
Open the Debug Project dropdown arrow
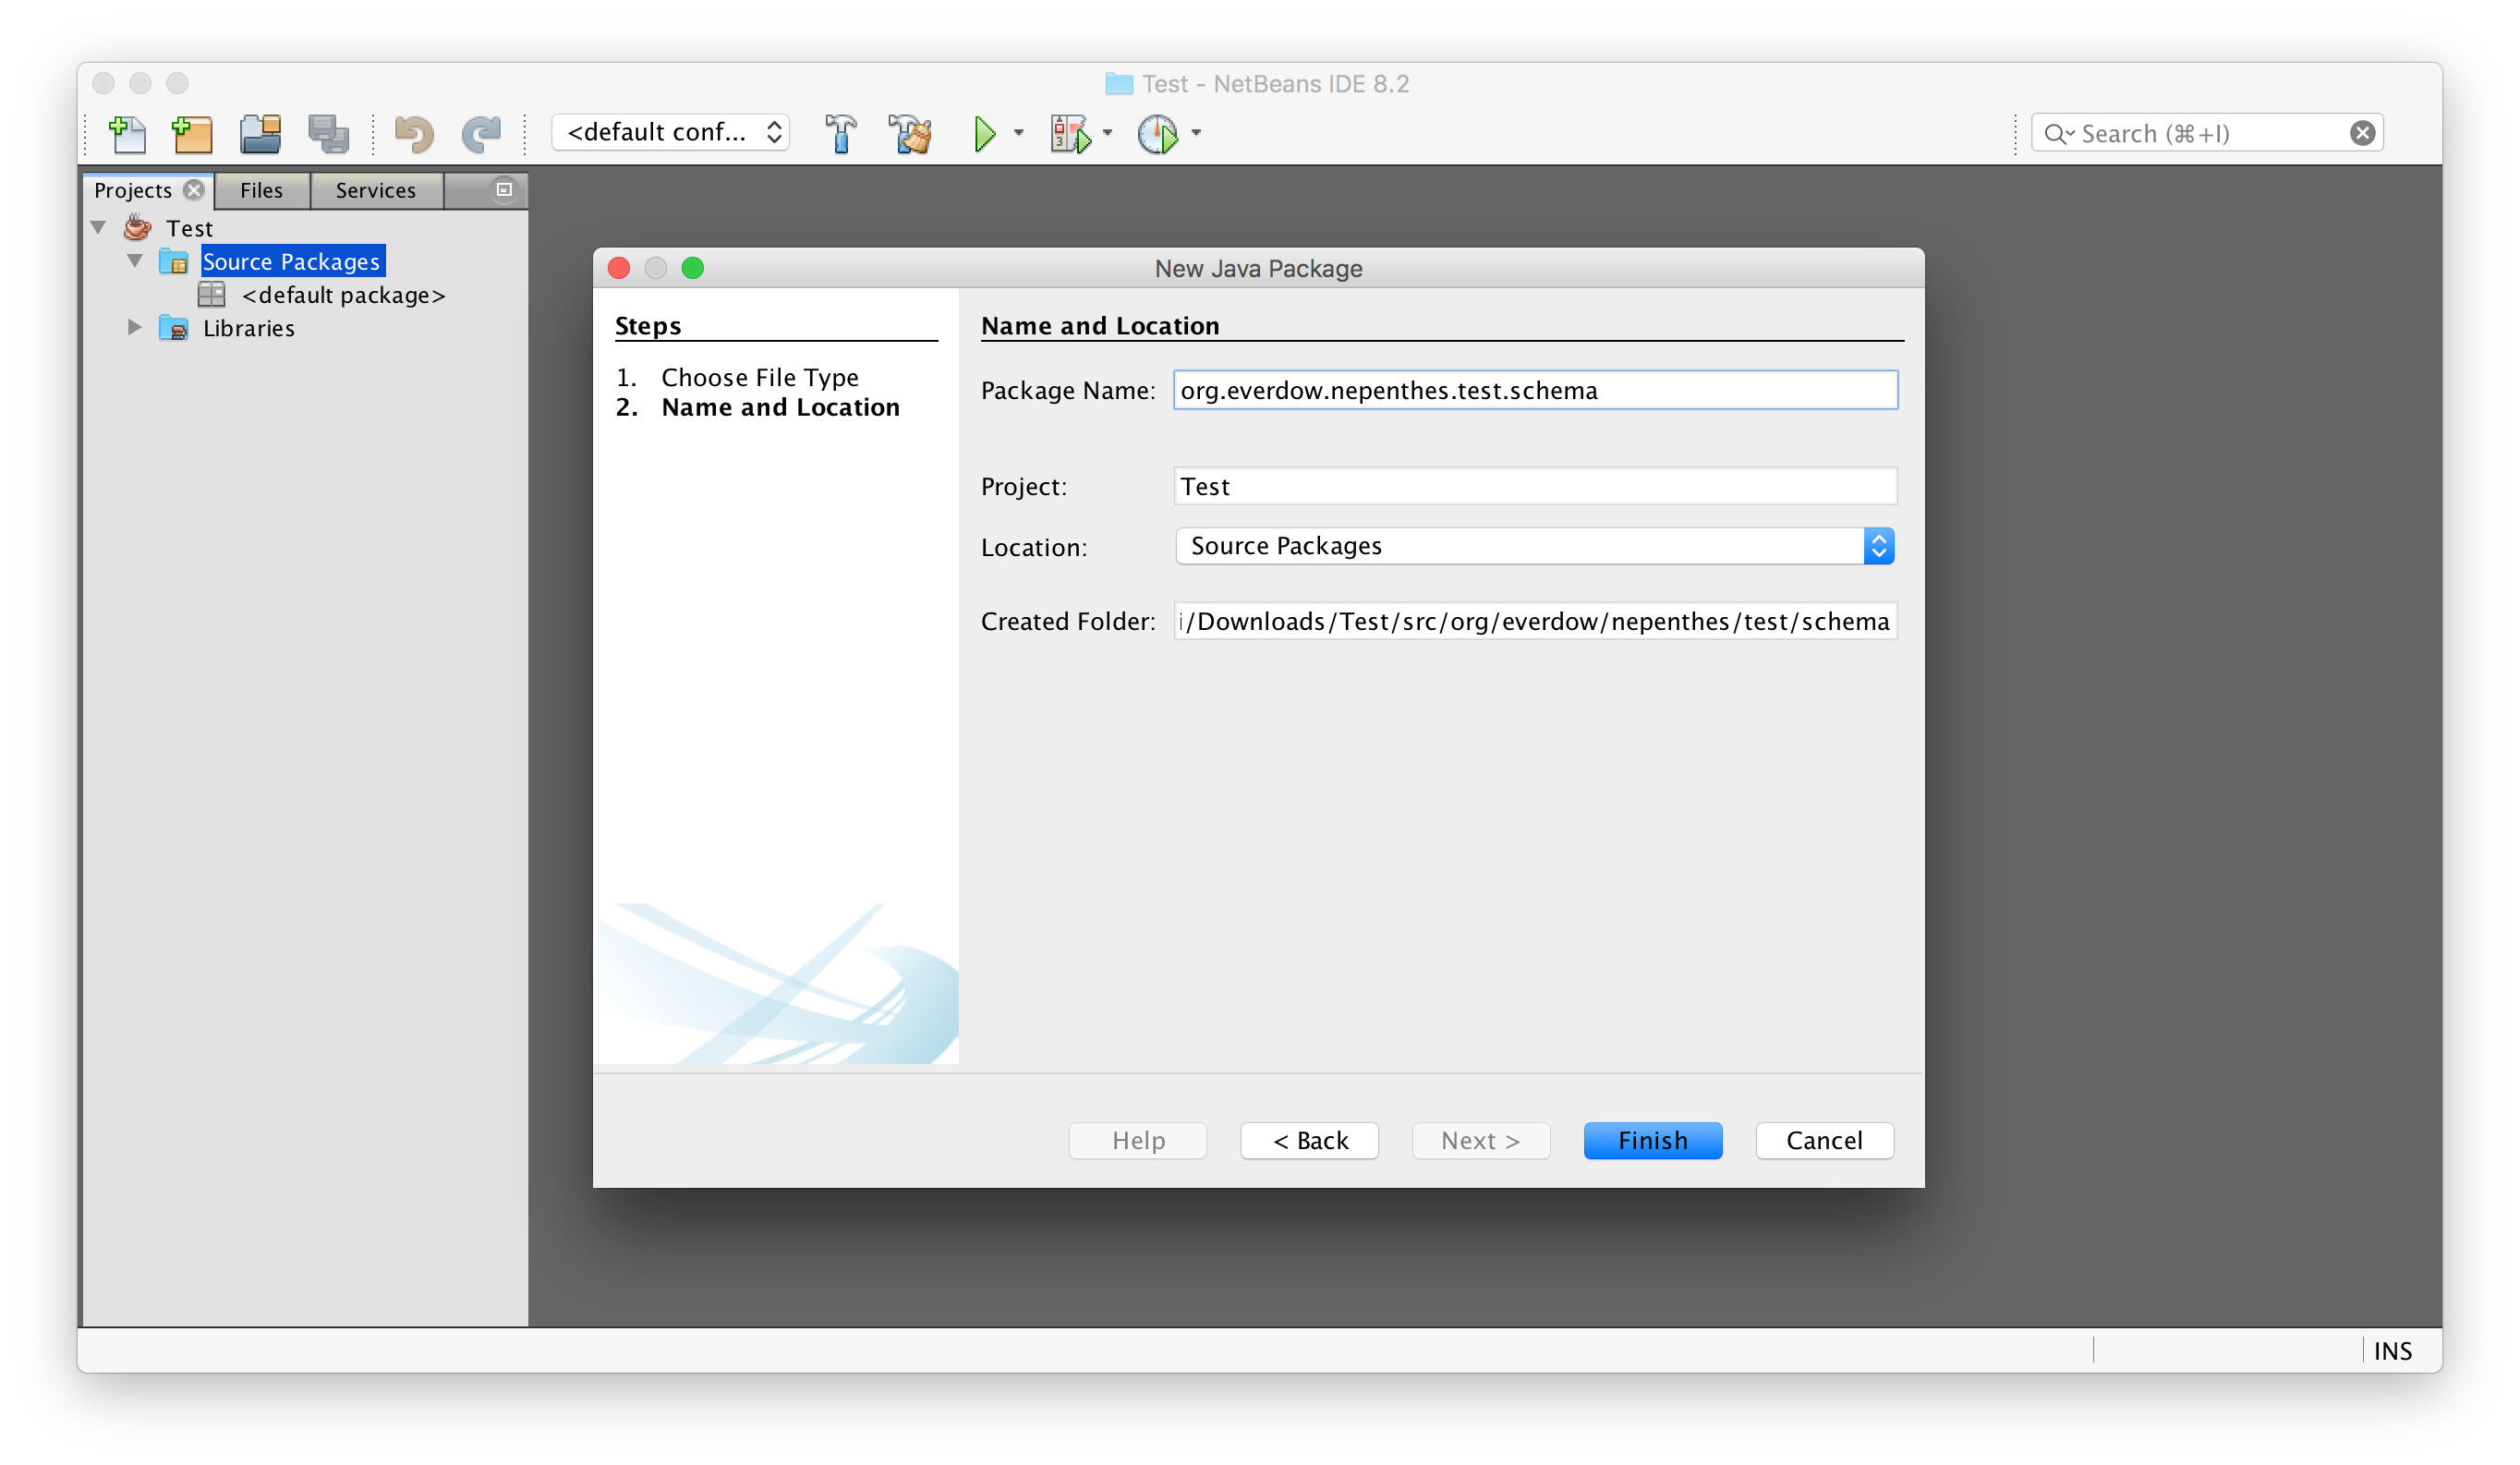tap(1107, 133)
